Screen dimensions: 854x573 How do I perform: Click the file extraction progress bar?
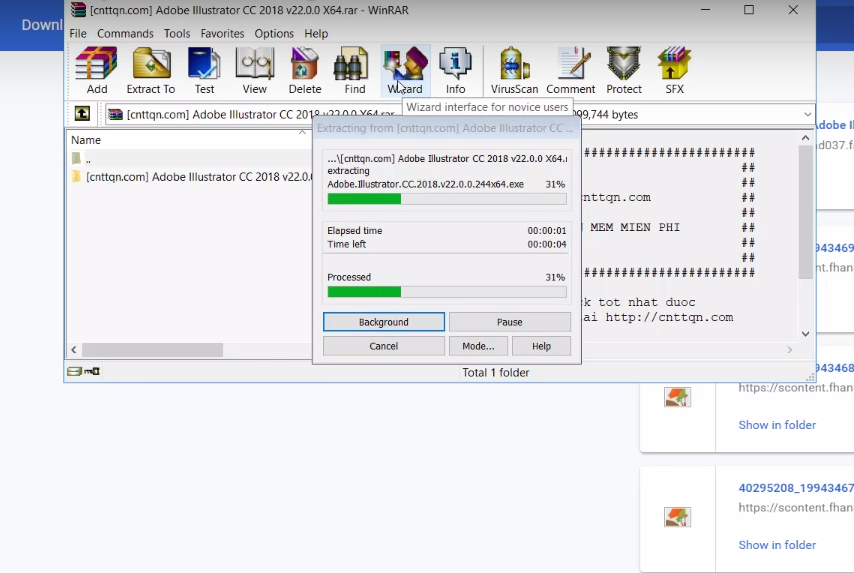[x=447, y=199]
